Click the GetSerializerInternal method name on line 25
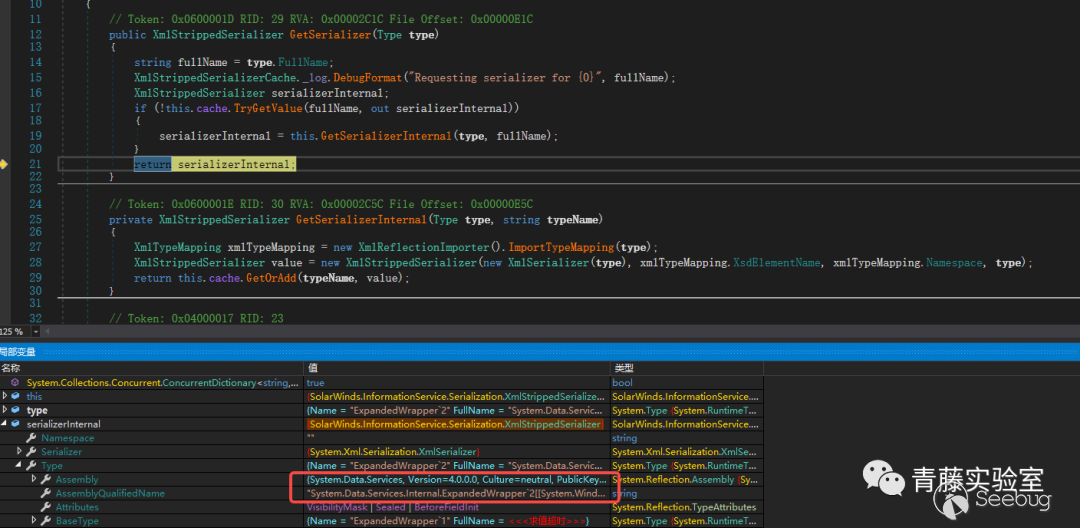This screenshot has height=528, width=1080. pos(359,220)
